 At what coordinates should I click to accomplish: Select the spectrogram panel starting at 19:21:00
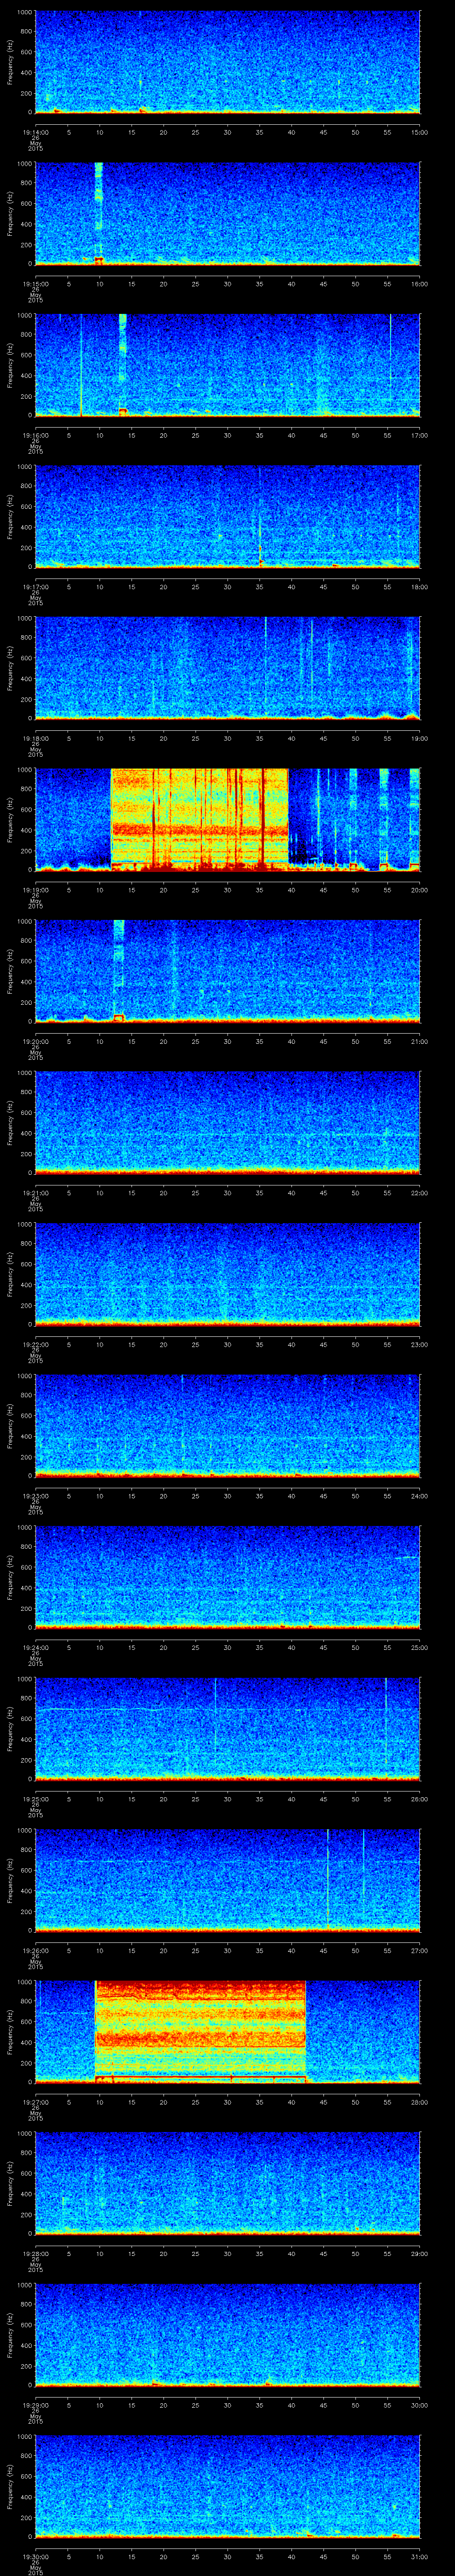tap(227, 1122)
